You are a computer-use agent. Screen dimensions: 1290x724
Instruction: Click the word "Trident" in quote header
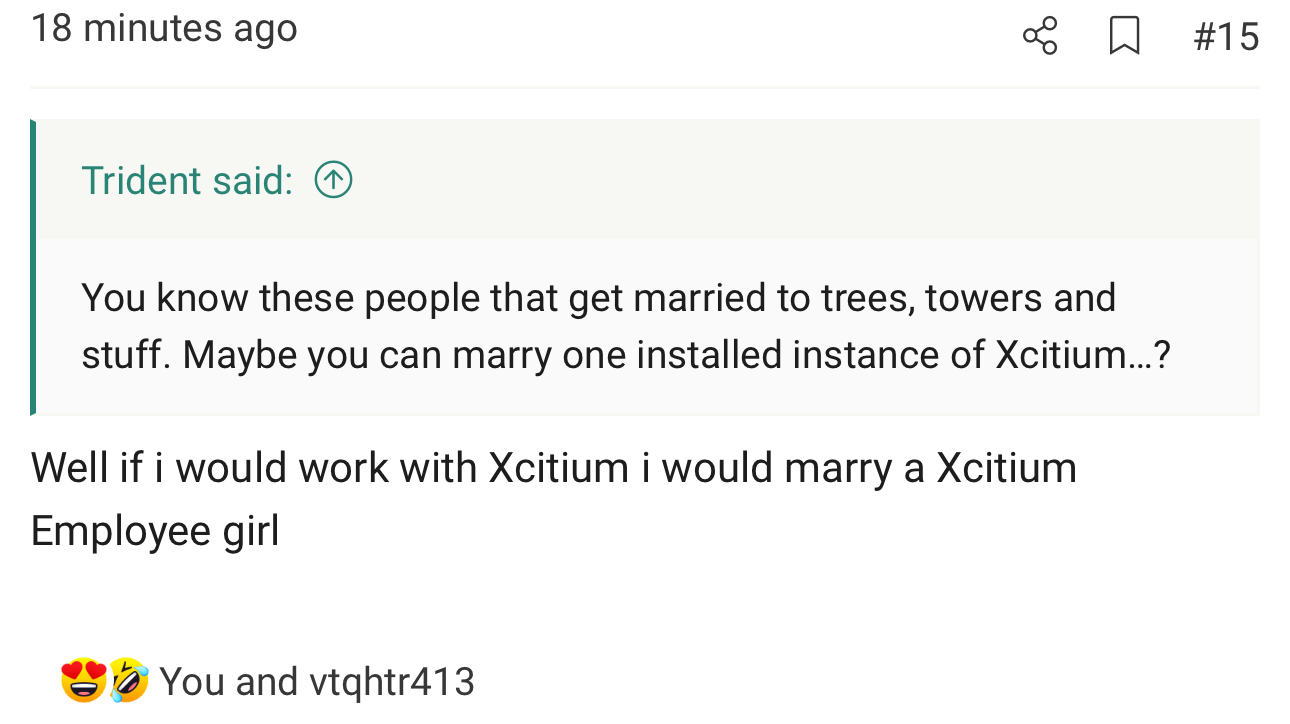point(142,180)
